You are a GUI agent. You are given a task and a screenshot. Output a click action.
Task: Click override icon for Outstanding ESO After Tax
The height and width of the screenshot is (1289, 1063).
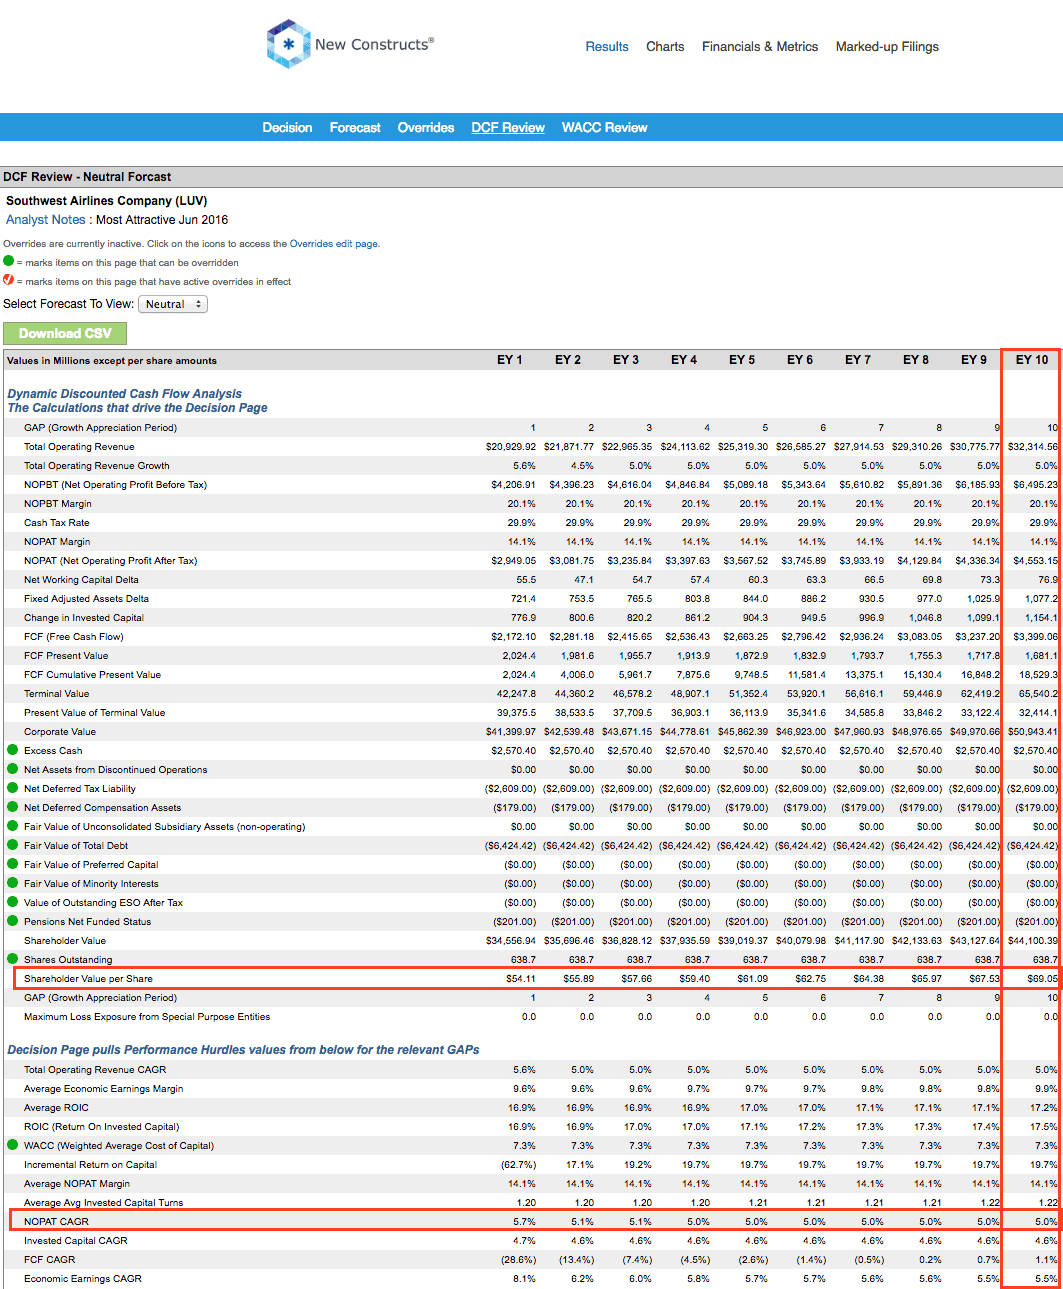13,902
